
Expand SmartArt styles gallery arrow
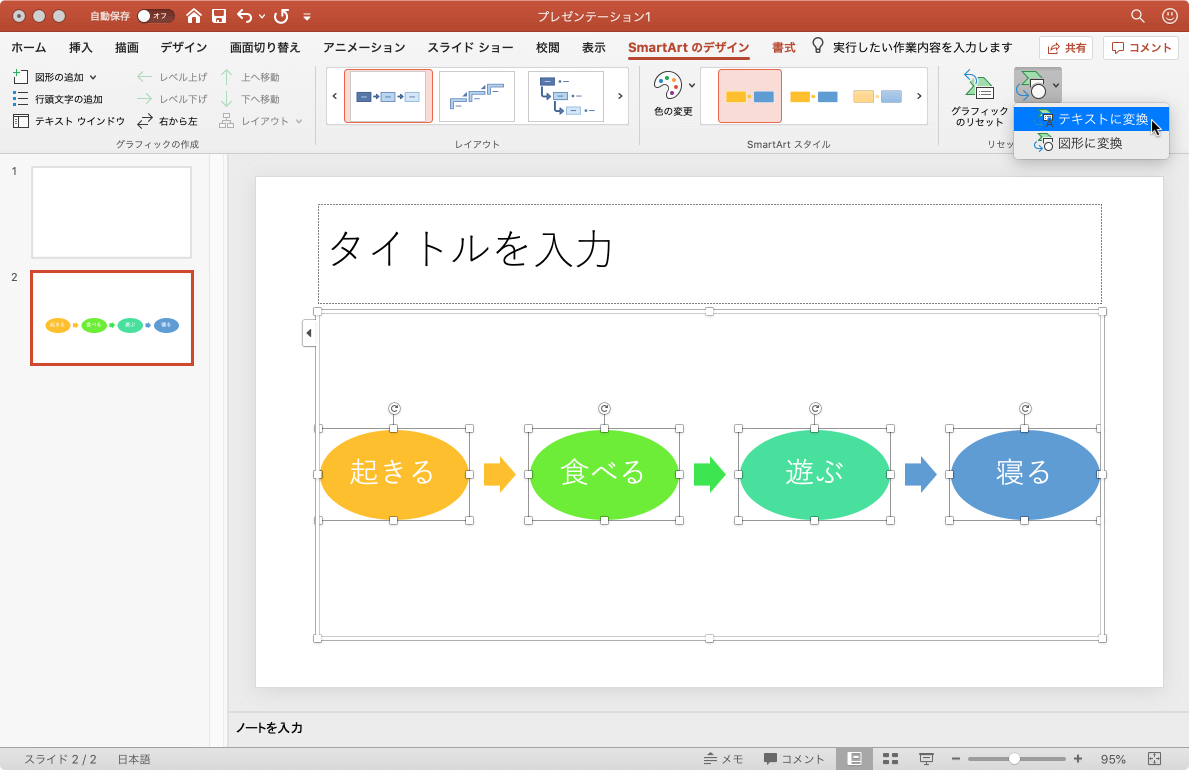pyautogui.click(x=919, y=96)
